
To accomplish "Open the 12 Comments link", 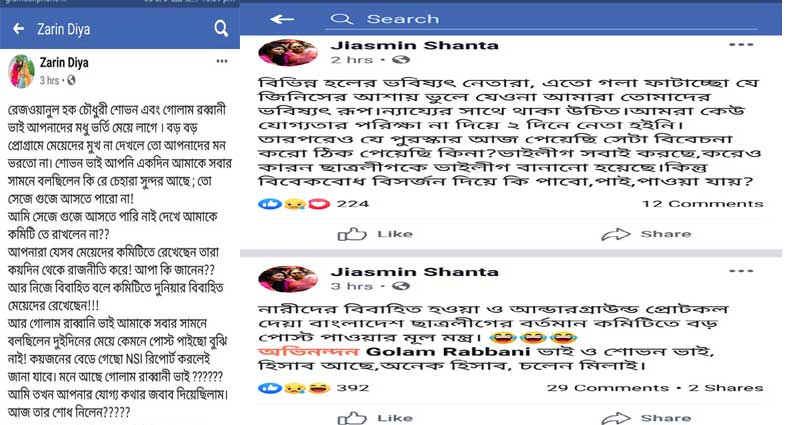I will 702,204.
